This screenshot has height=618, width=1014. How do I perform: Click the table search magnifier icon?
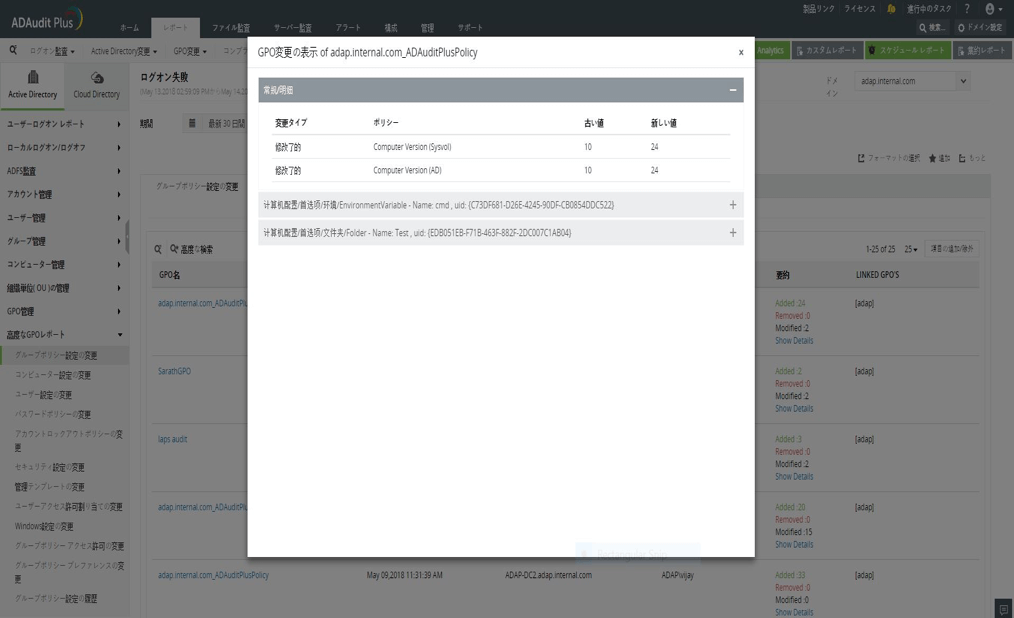[x=158, y=249]
